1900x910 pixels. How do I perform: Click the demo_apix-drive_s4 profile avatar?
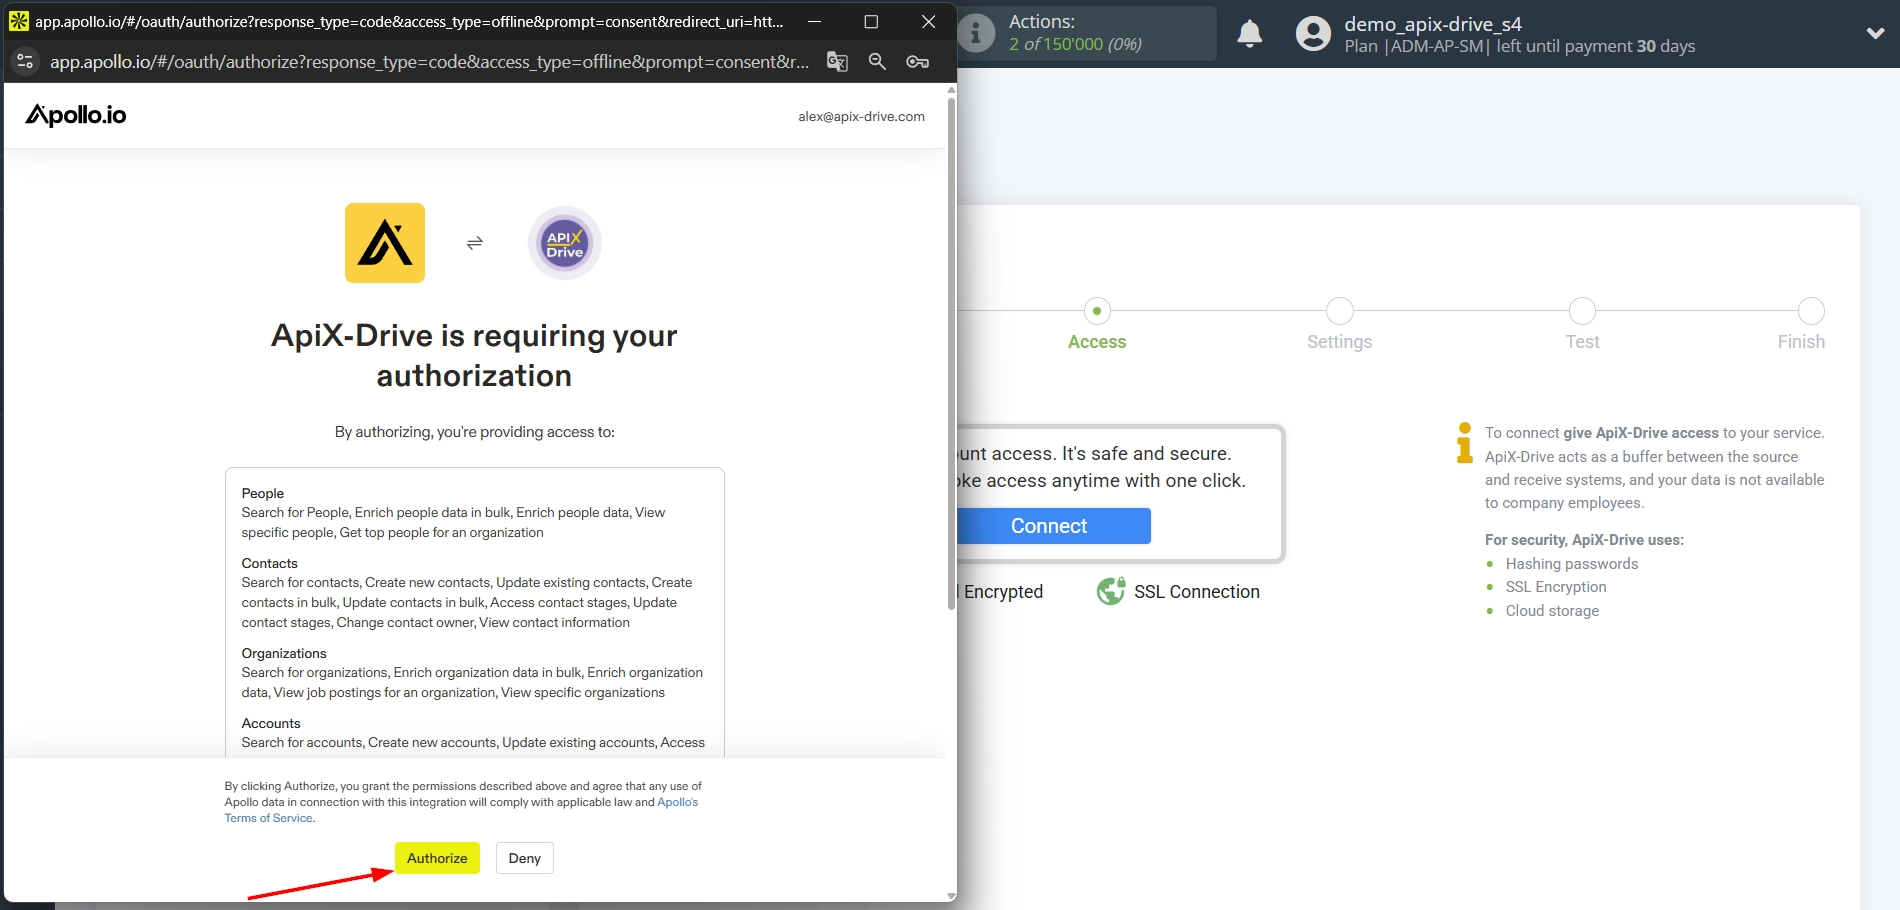(1311, 33)
